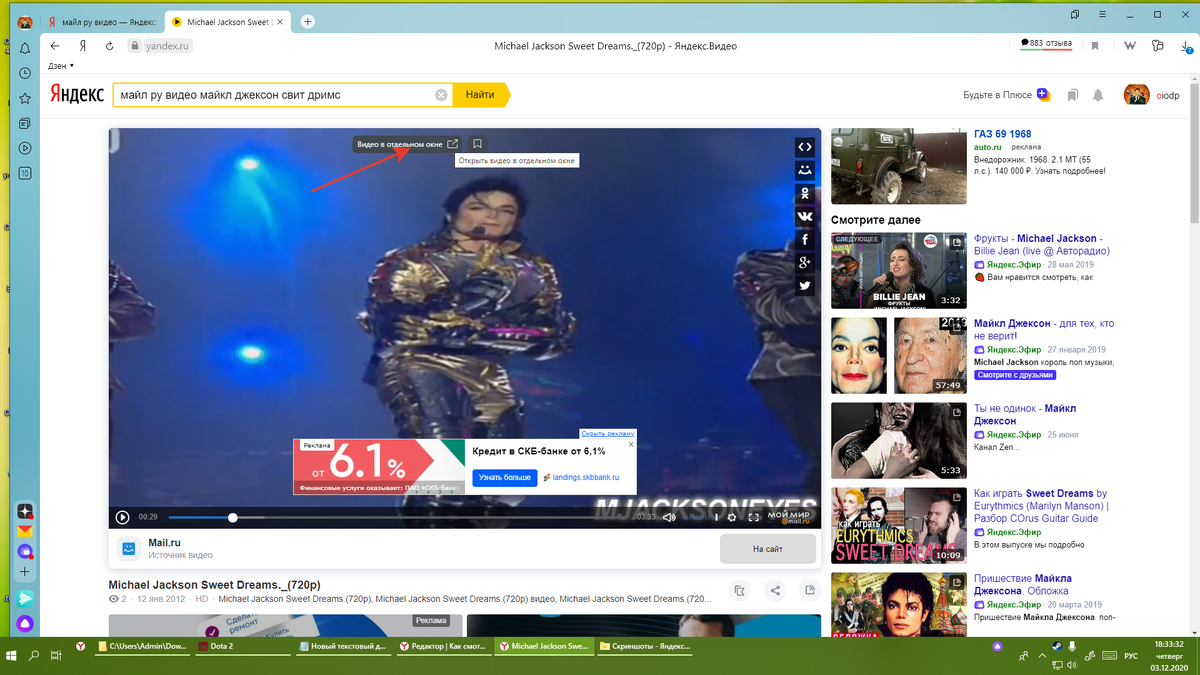Open Mail.ru video source link
Viewport: 1200px width, 675px height.
pyautogui.click(x=165, y=543)
